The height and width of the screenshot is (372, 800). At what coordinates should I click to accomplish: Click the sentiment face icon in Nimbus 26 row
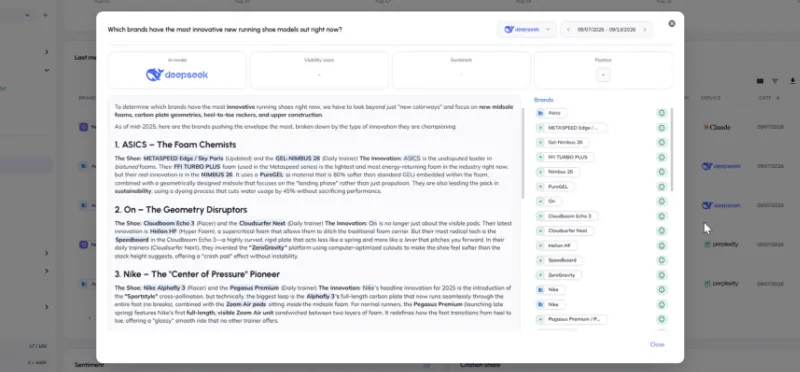(662, 172)
